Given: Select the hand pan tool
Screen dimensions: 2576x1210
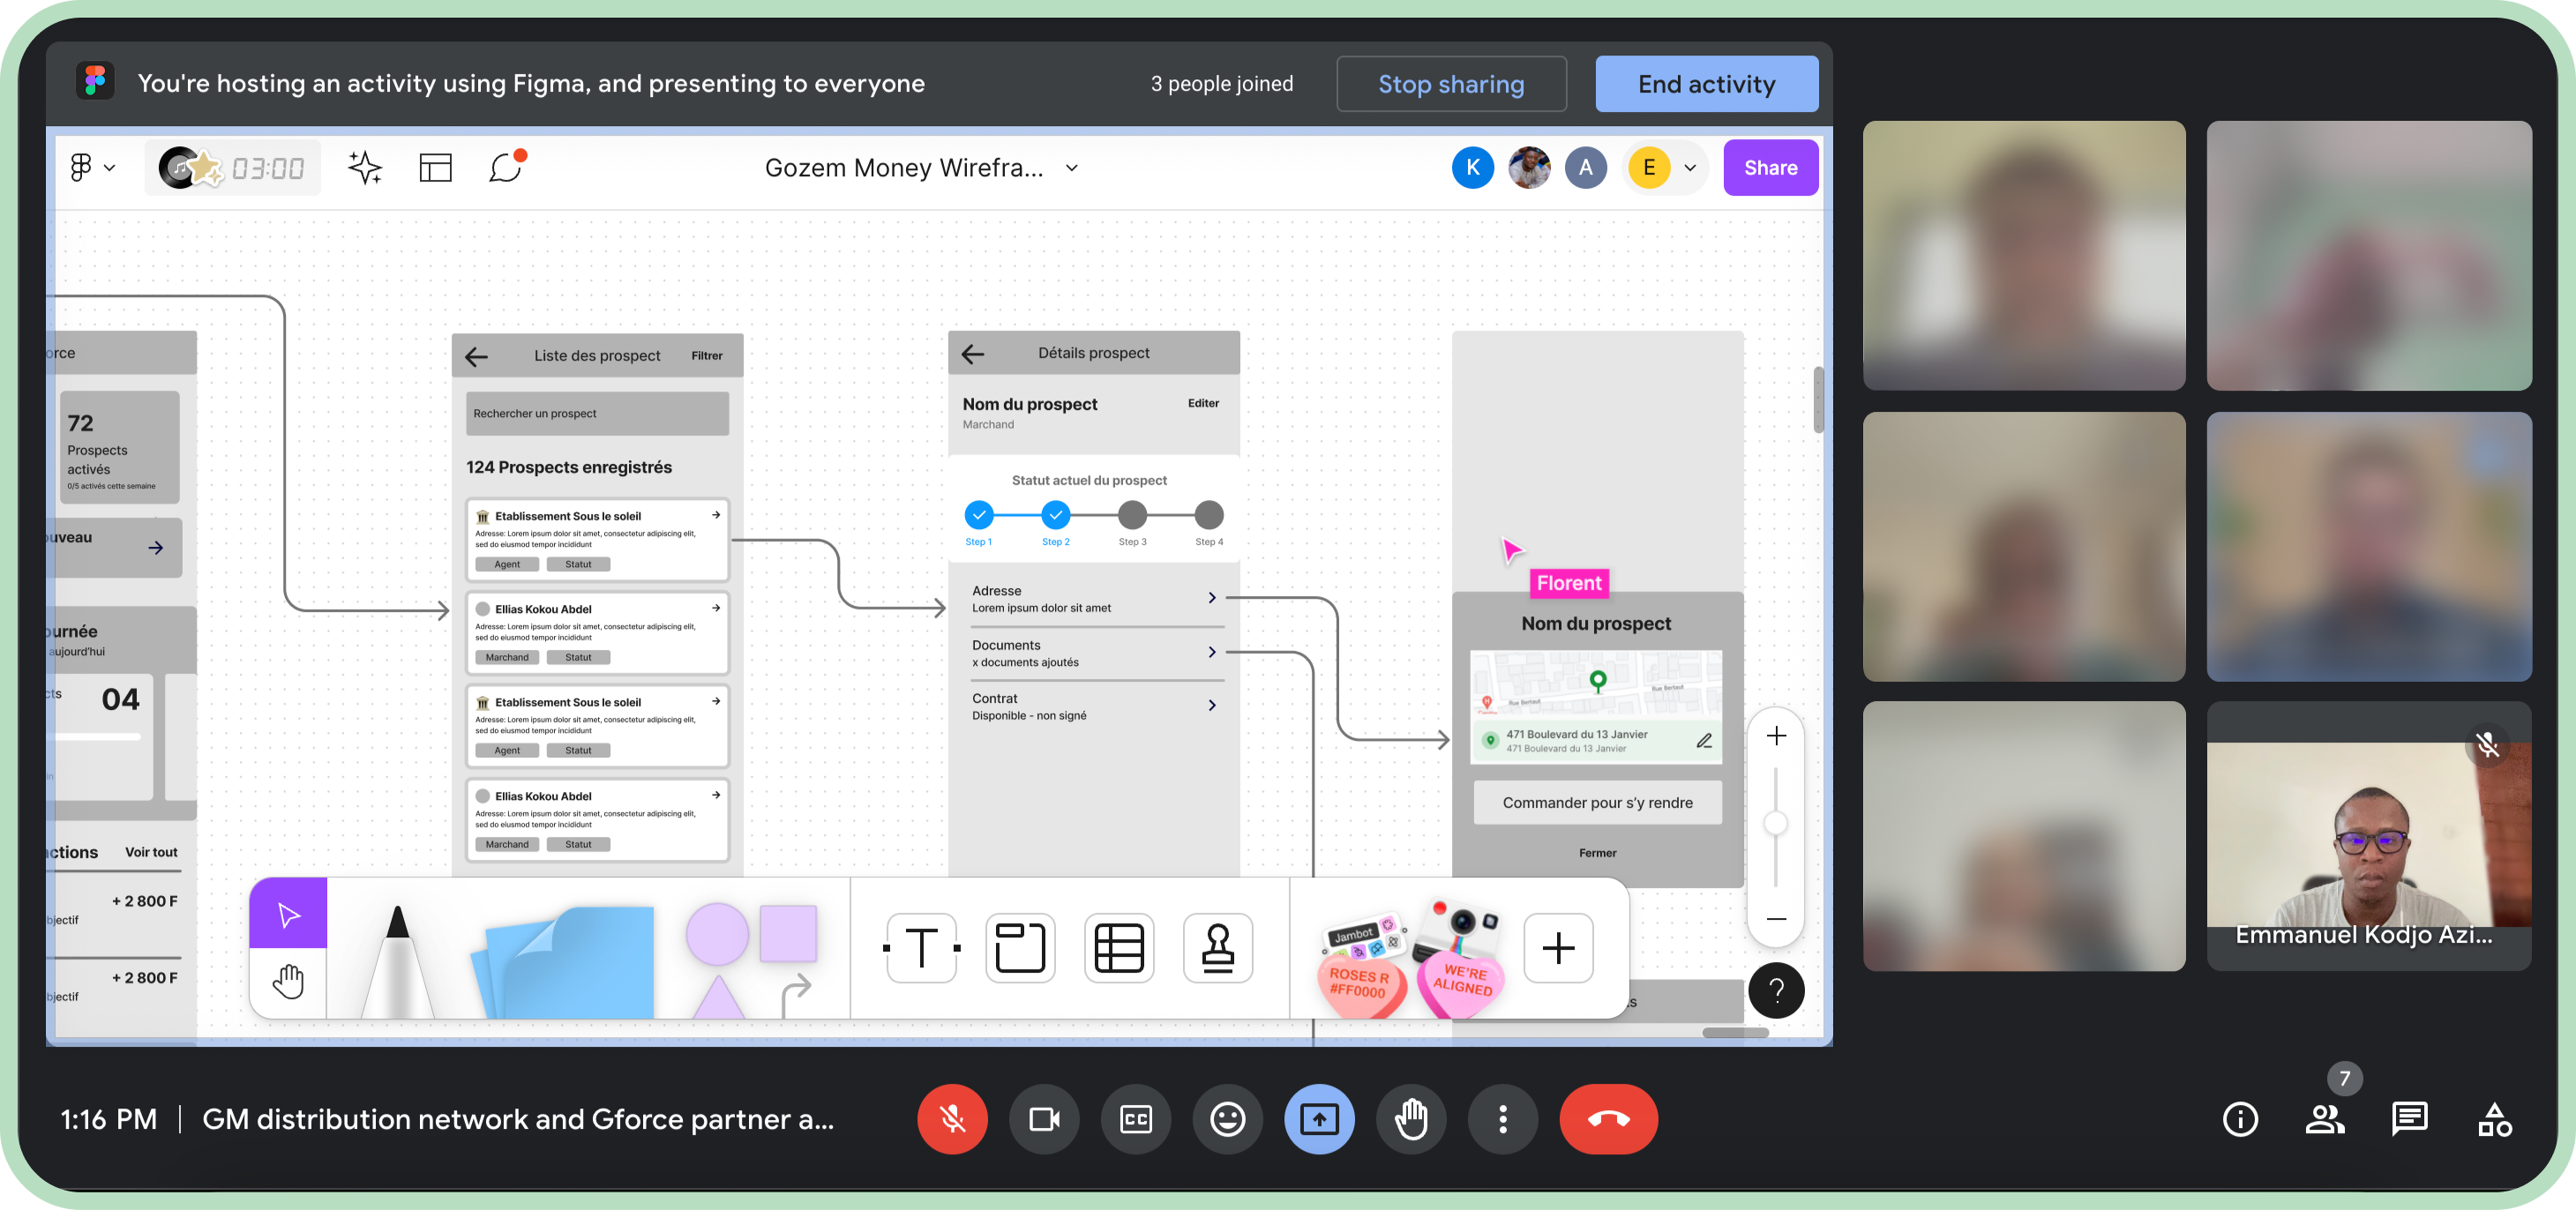Looking at the screenshot, I should (288, 982).
